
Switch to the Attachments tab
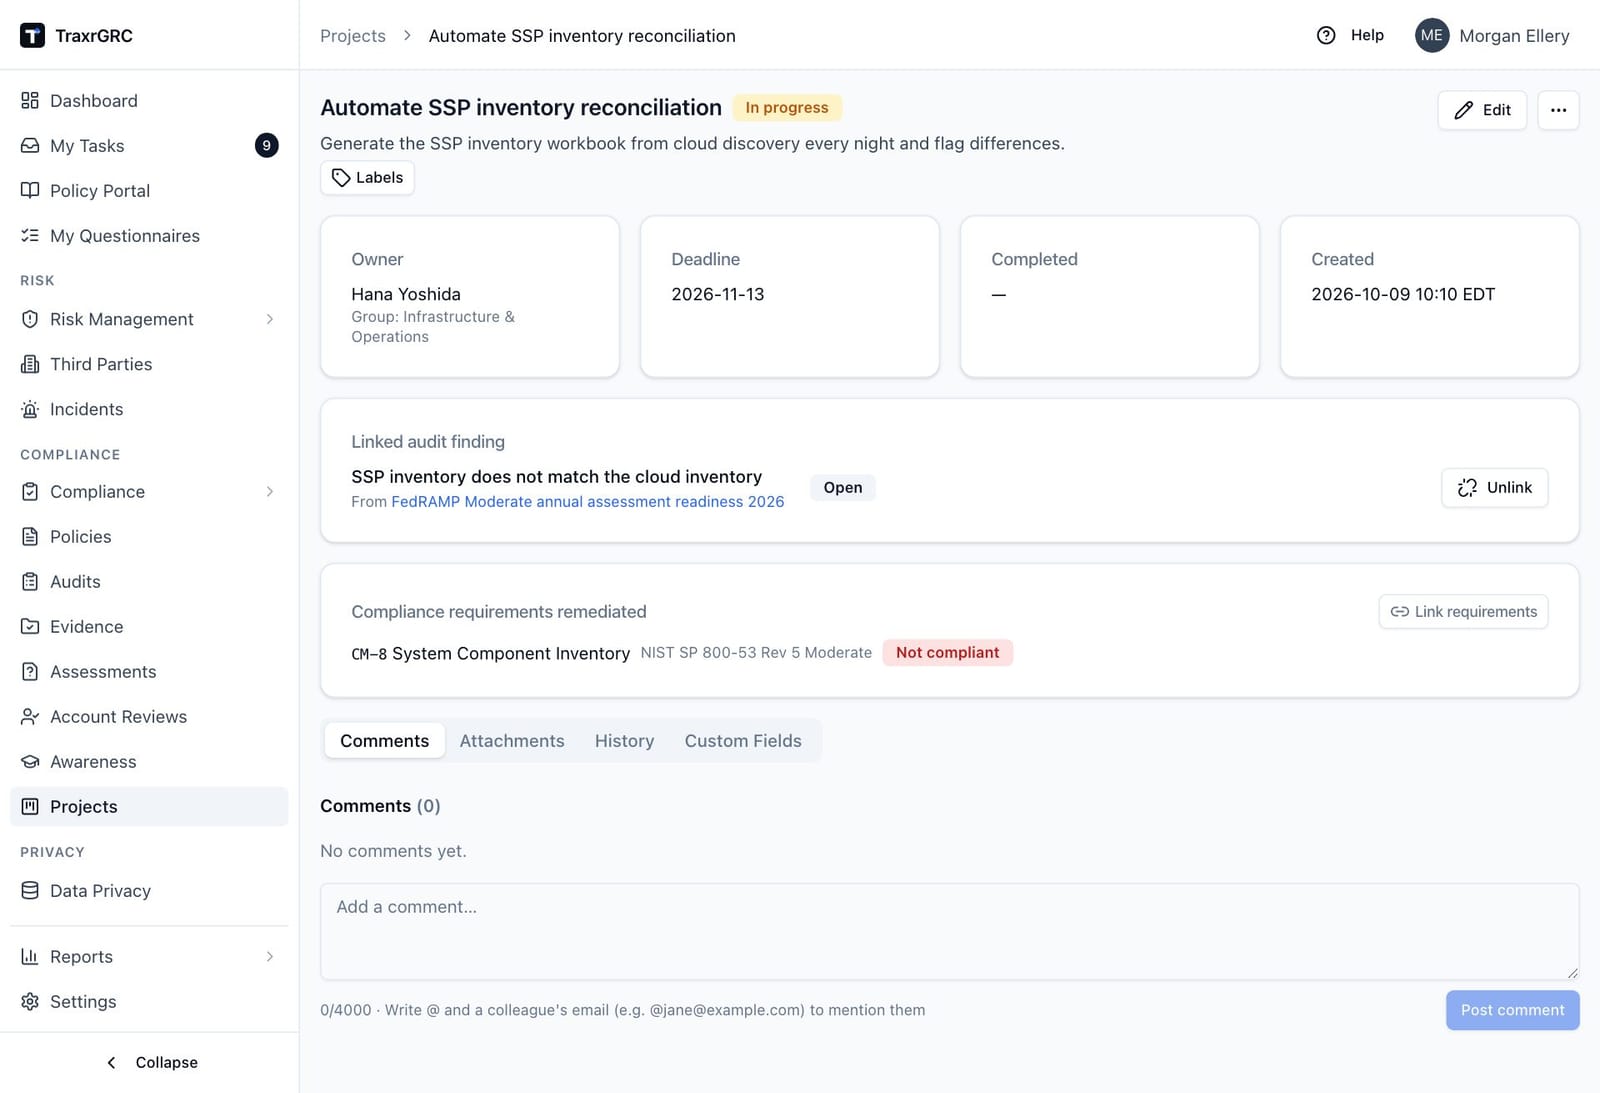512,740
